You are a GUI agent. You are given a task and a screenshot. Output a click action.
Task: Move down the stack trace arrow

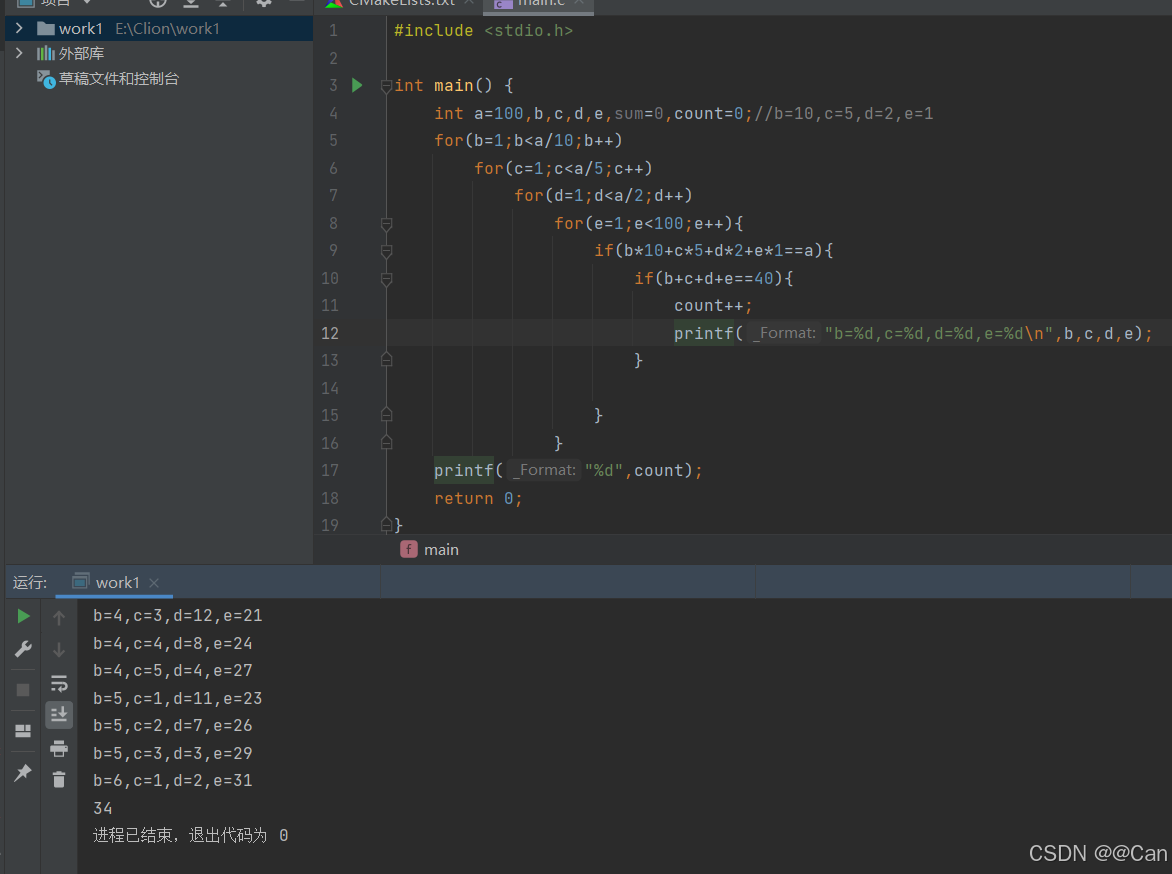point(59,650)
